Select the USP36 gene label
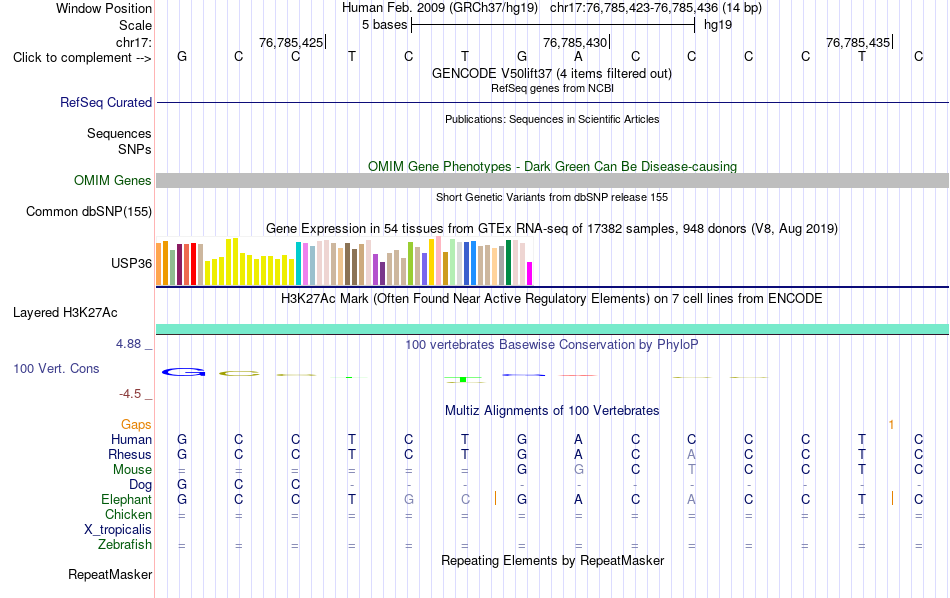 click(x=131, y=264)
